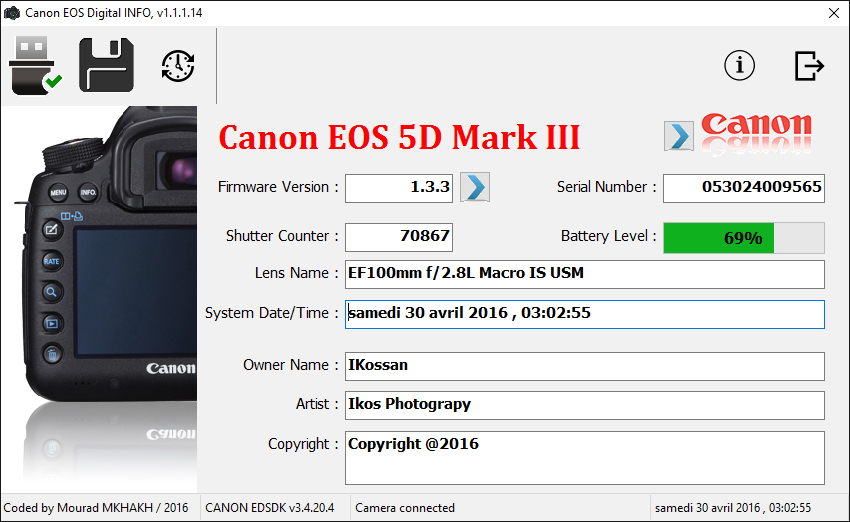The image size is (850, 522).
Task: Click the 'Firmware Version :' label
Action: [x=278, y=187]
